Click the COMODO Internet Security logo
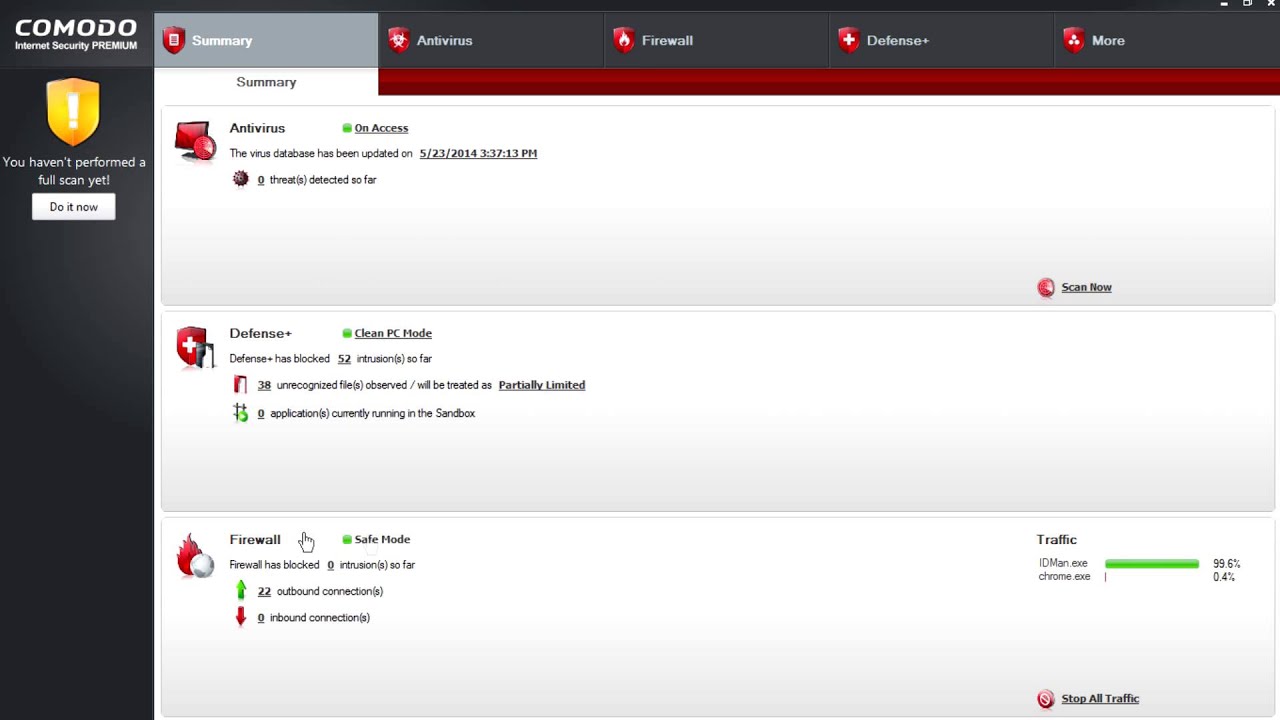The height and width of the screenshot is (720, 1280). click(76, 34)
